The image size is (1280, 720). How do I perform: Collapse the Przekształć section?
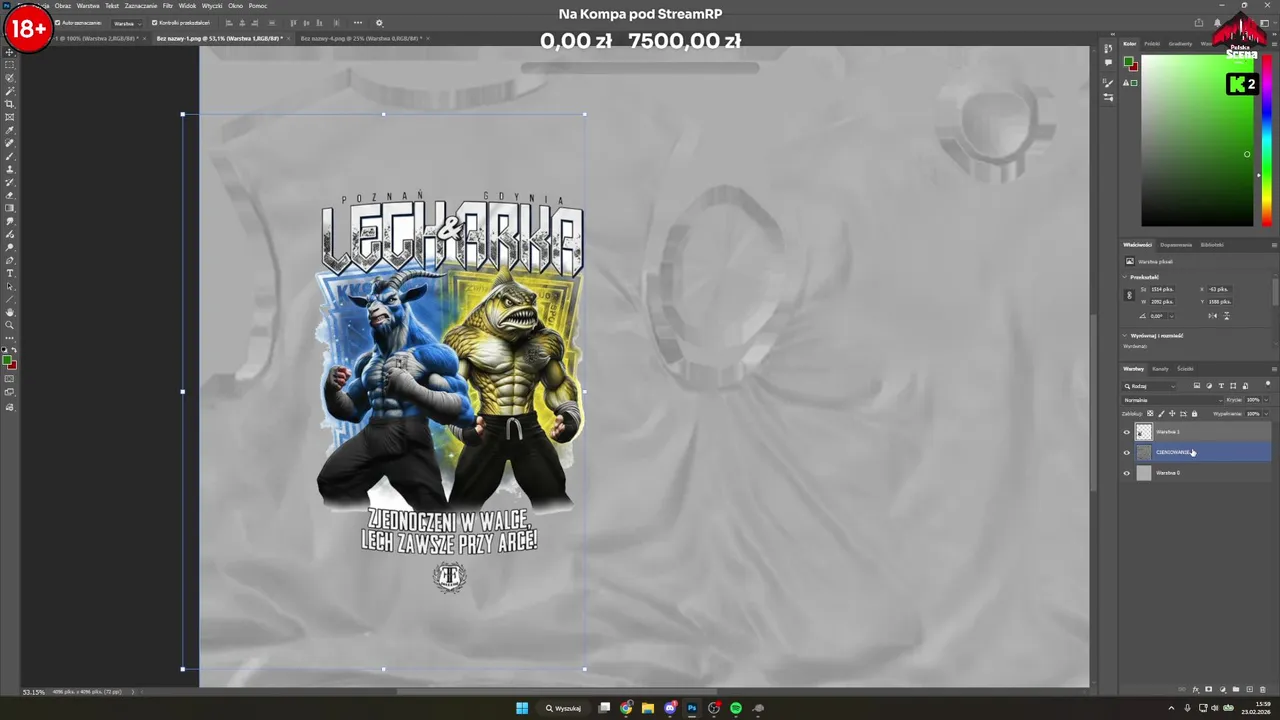(x=1124, y=277)
